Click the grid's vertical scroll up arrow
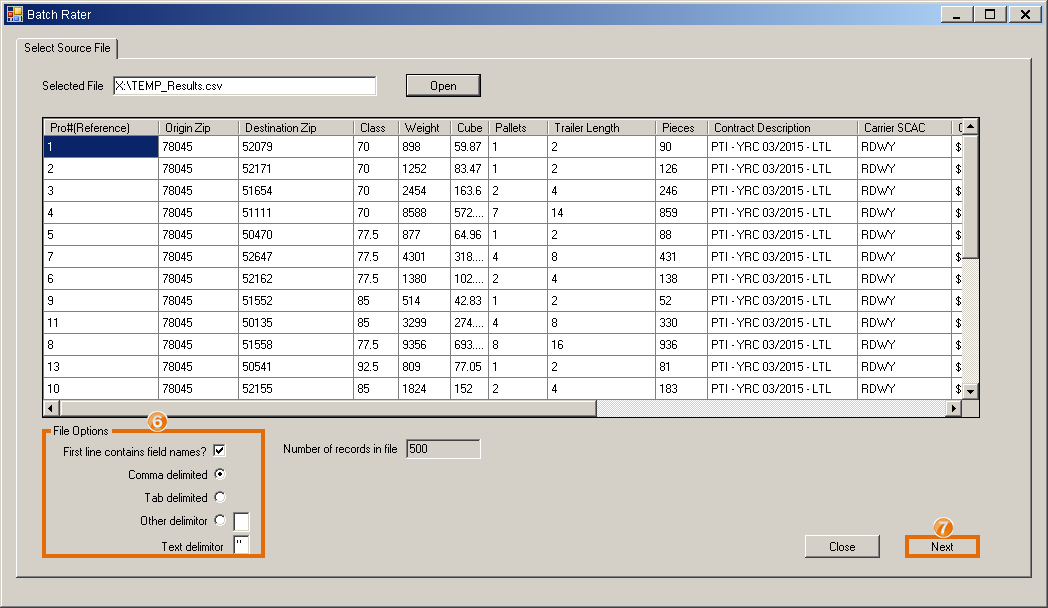Image resolution: width=1048 pixels, height=608 pixels. pyautogui.click(x=970, y=126)
